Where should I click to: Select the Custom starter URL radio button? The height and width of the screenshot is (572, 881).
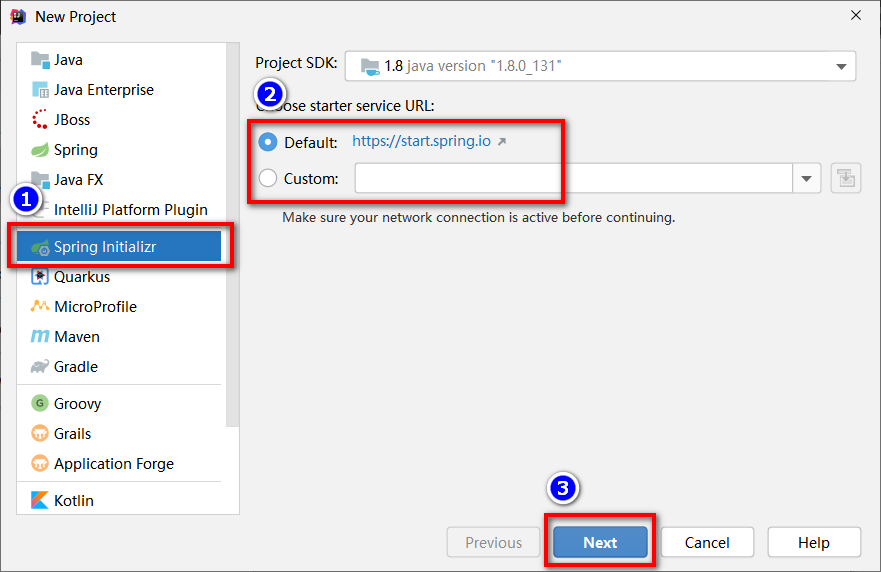pyautogui.click(x=268, y=178)
